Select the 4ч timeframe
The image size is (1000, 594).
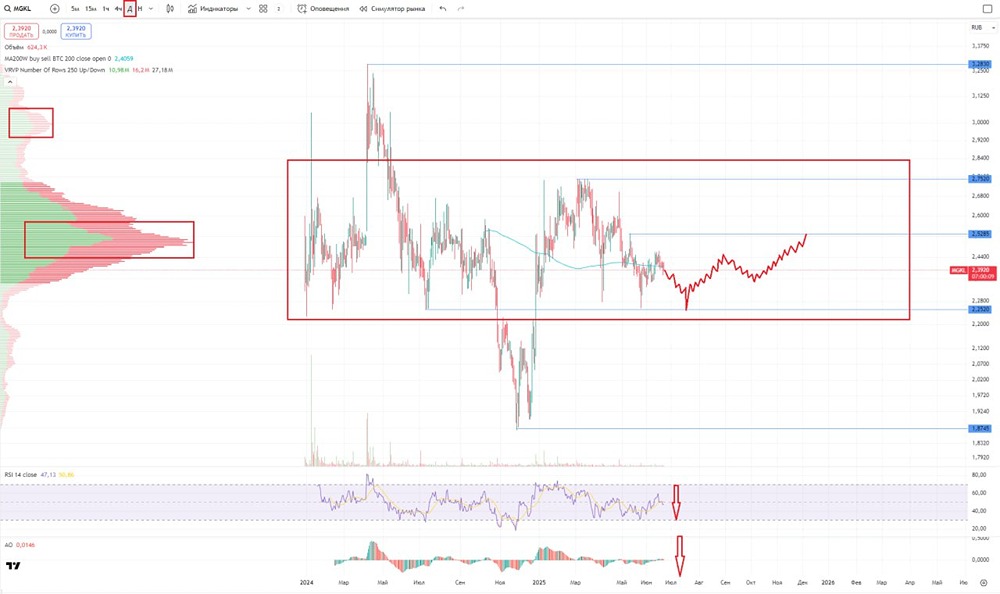(118, 9)
